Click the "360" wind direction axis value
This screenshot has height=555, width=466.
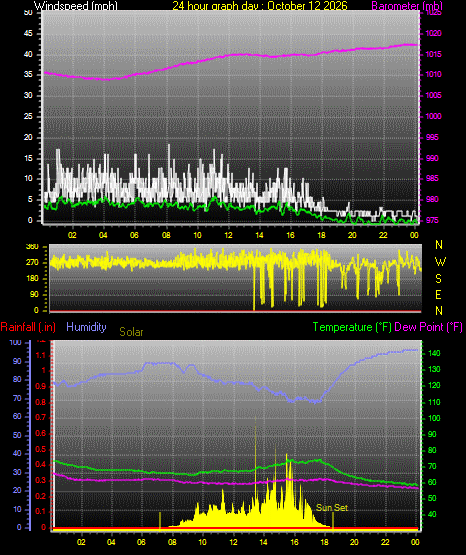[x=32, y=247]
